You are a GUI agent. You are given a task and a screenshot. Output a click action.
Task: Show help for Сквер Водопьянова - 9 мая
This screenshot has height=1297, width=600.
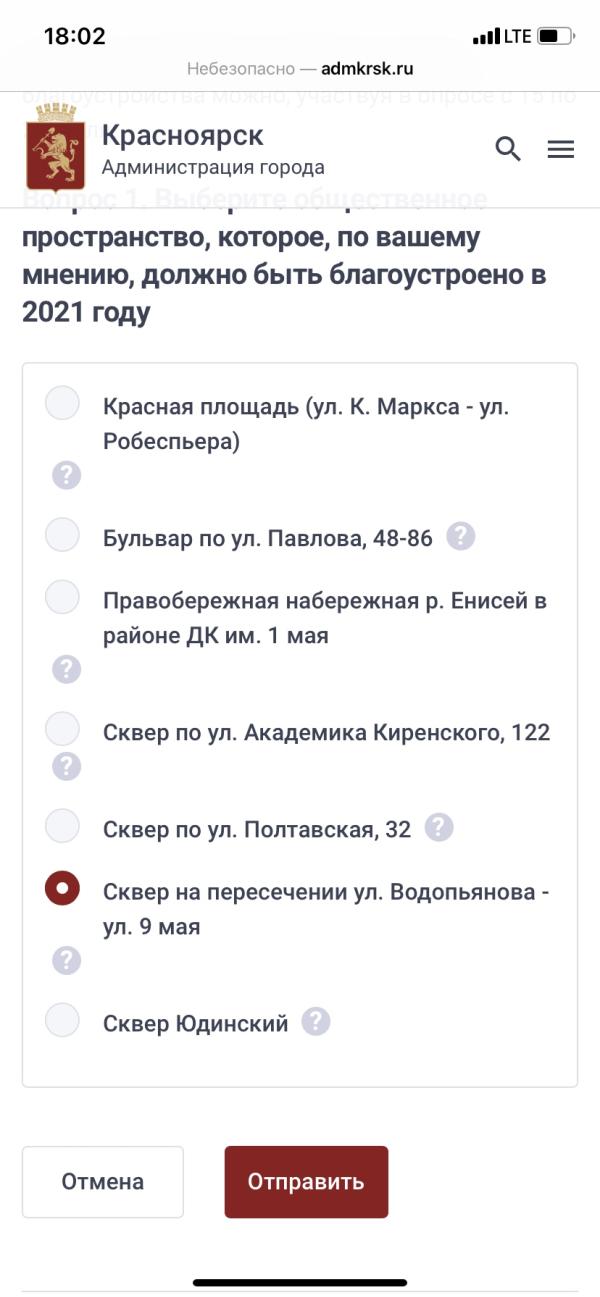point(66,960)
